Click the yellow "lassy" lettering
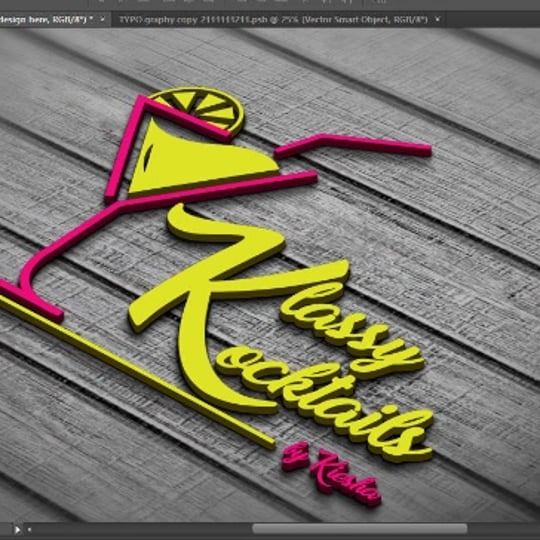 pos(351,331)
